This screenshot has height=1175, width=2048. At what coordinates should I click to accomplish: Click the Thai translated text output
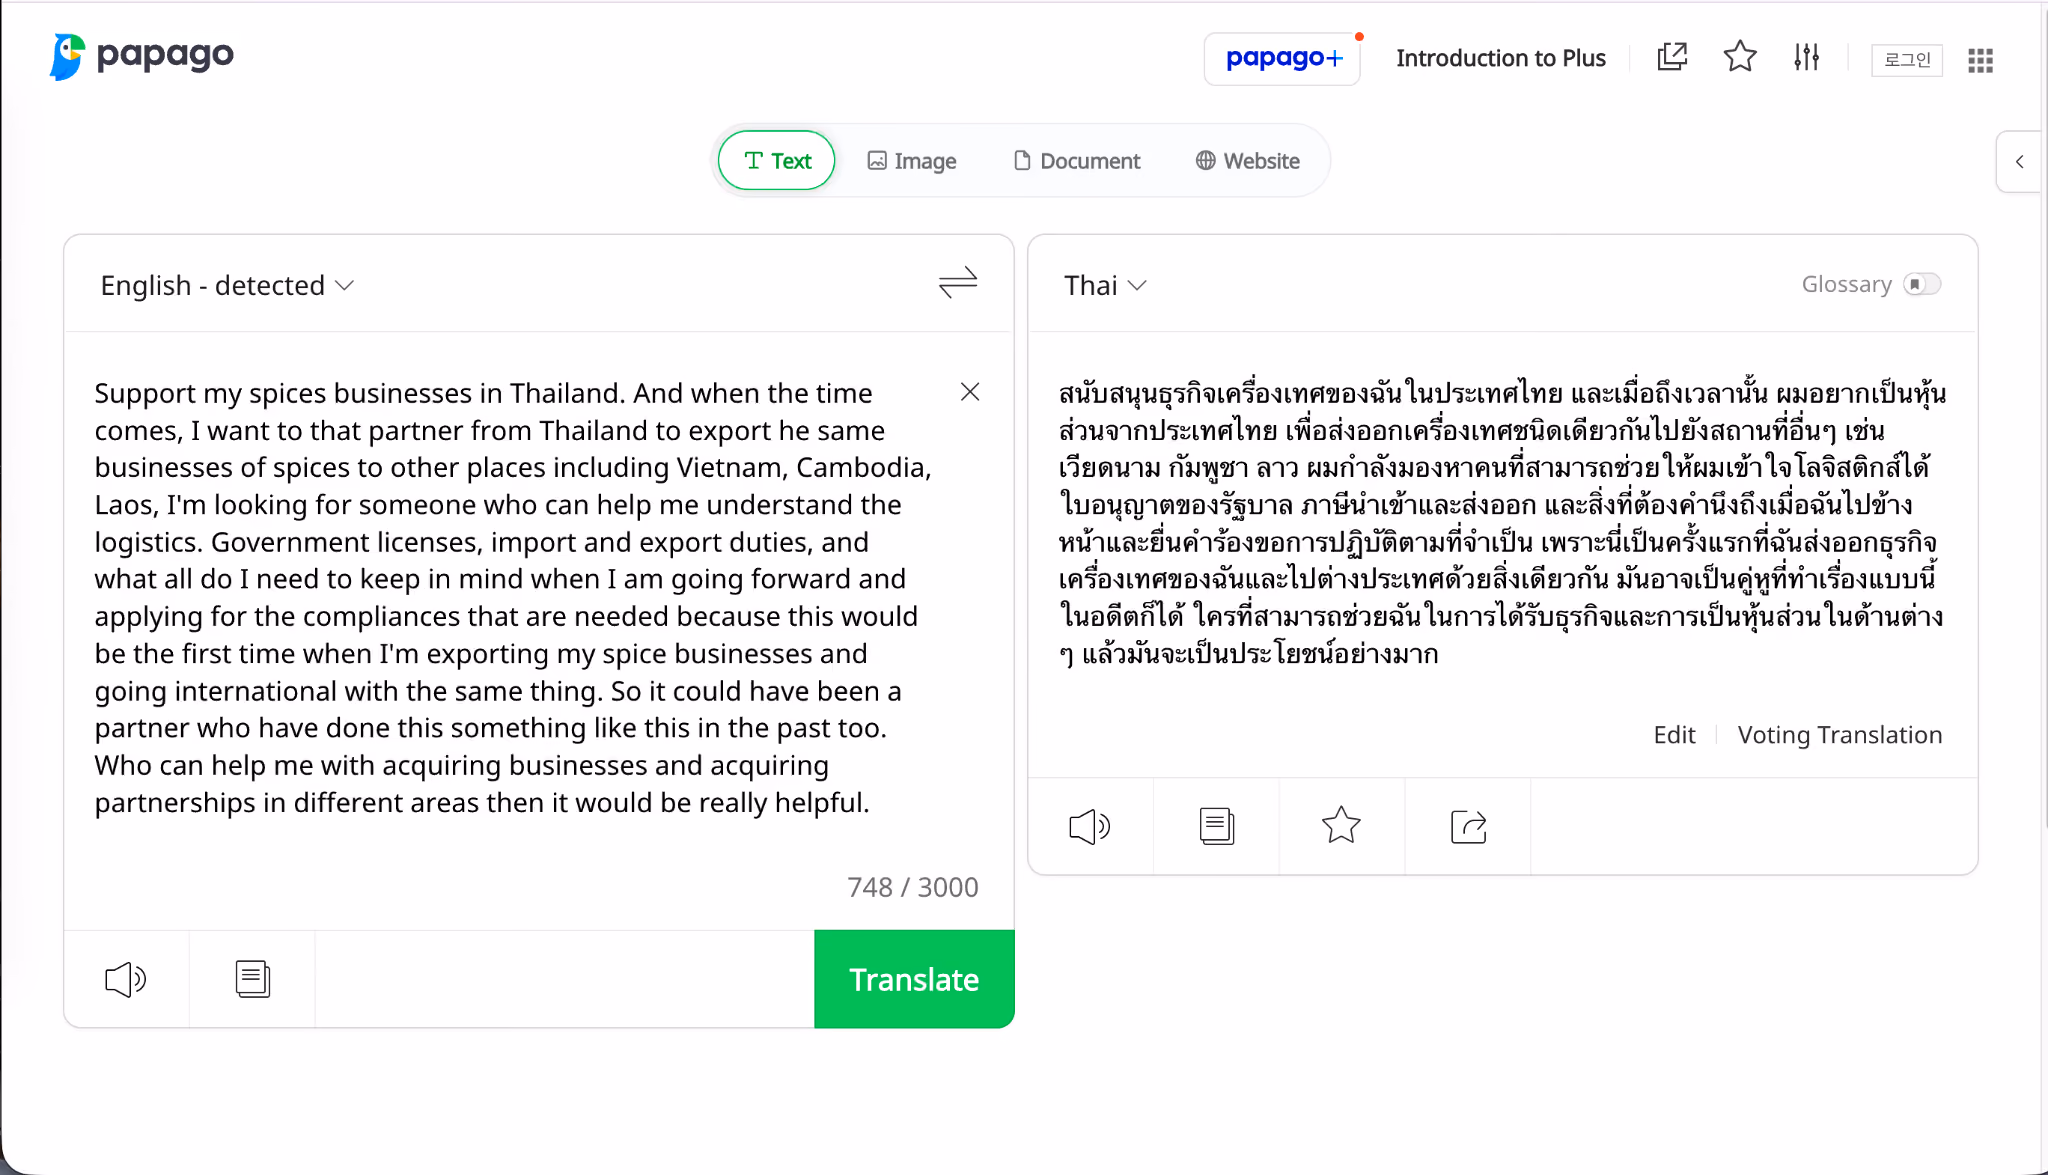tap(1502, 523)
